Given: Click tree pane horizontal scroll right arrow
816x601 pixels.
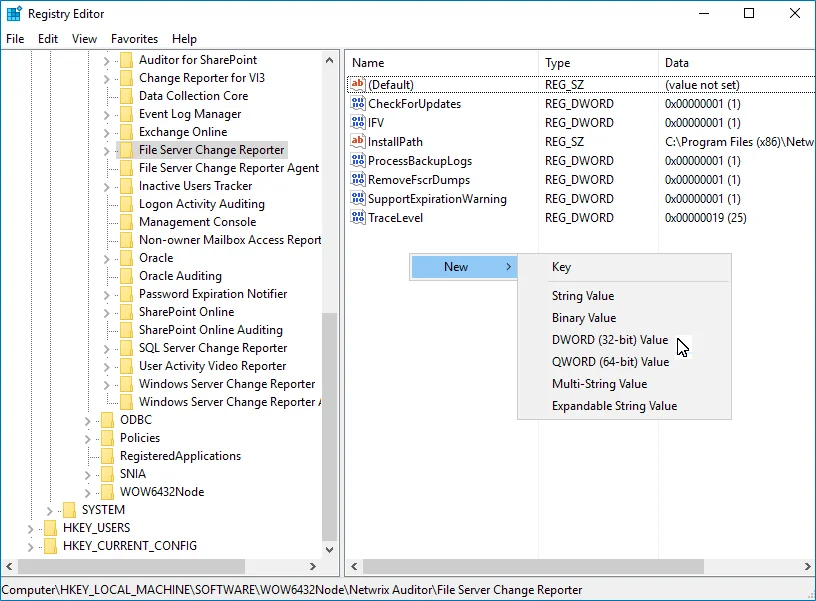Looking at the screenshot, I should 313,566.
